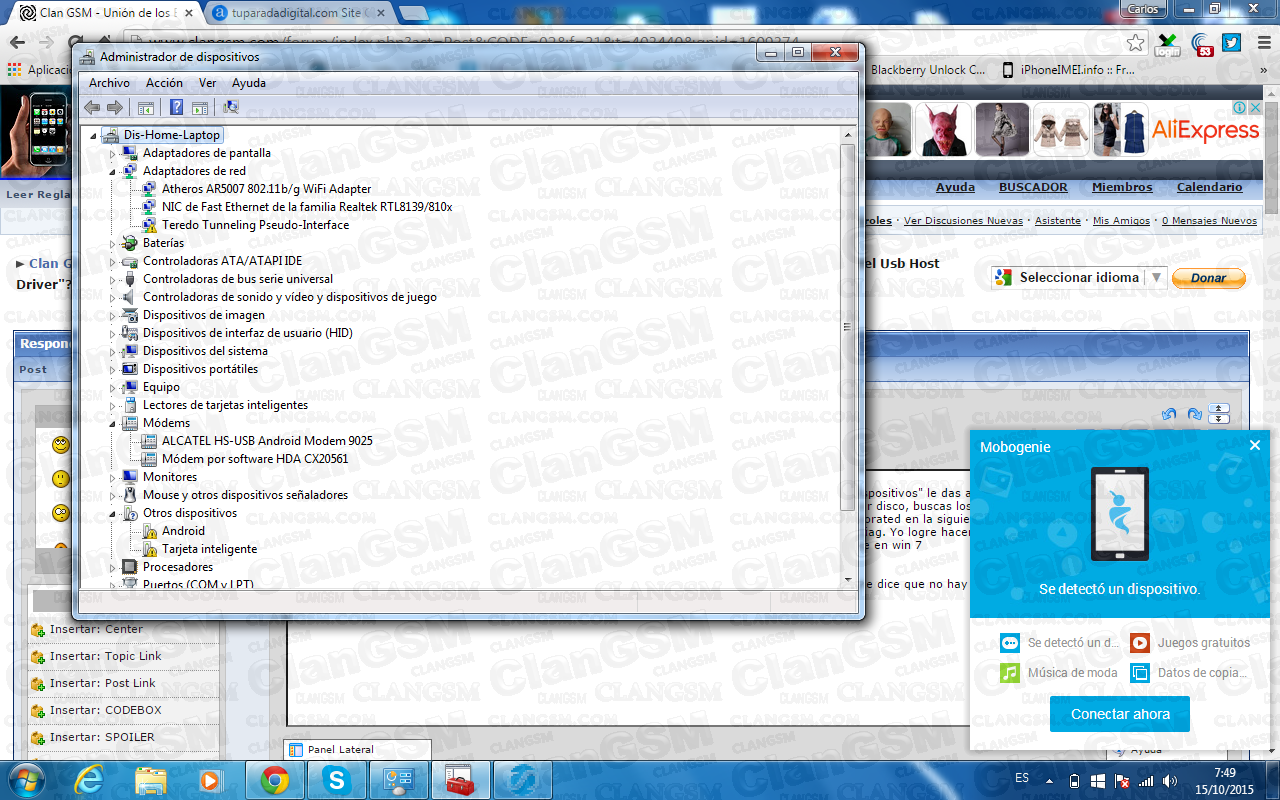
Task: Select the Android device under Otros dispositivos
Action: tap(183, 531)
